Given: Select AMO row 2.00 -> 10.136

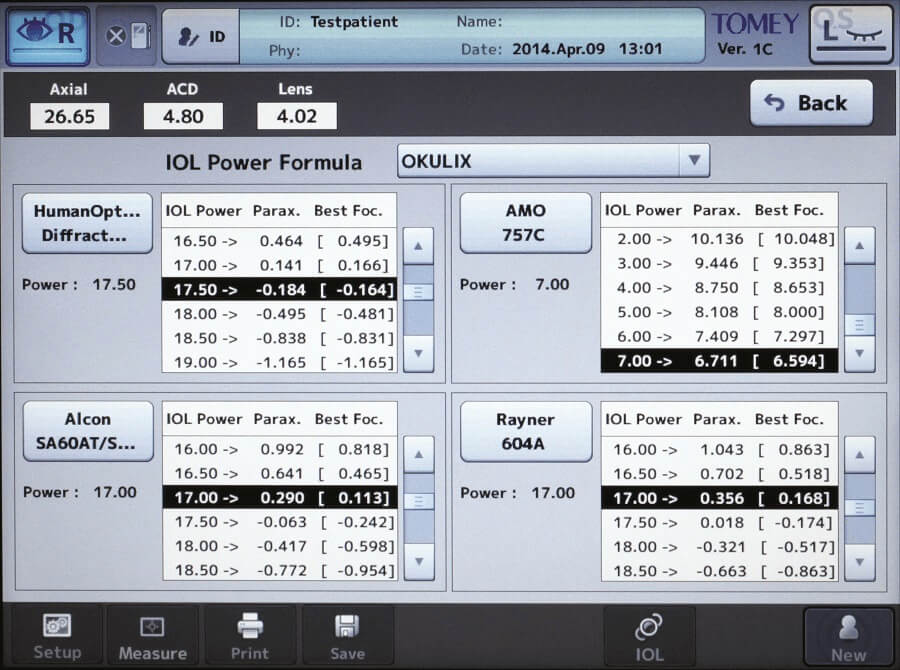Looking at the screenshot, I should pos(719,239).
